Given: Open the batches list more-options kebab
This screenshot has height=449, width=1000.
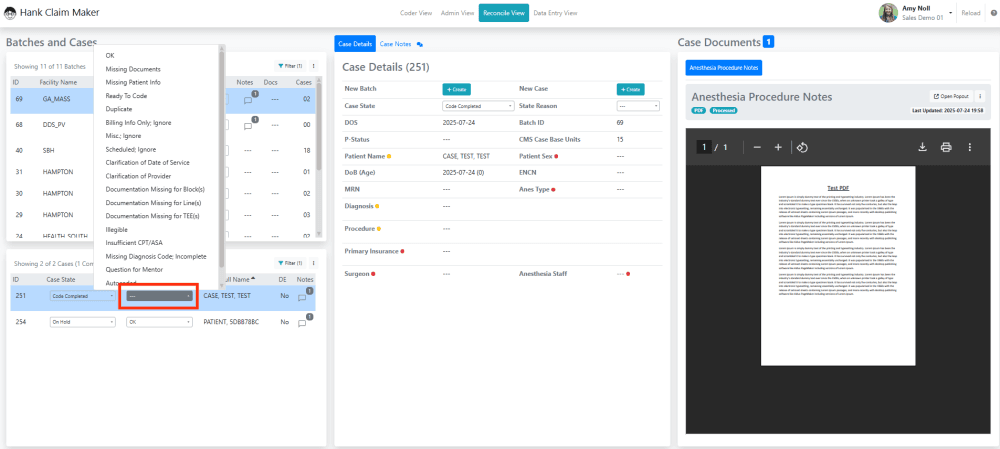Looking at the screenshot, I should click(313, 66).
